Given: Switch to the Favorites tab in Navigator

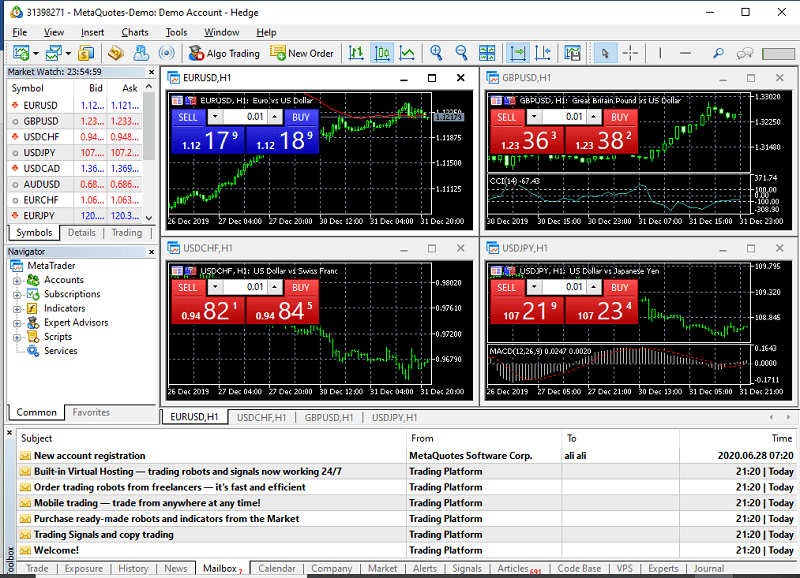Looking at the screenshot, I should 91,412.
